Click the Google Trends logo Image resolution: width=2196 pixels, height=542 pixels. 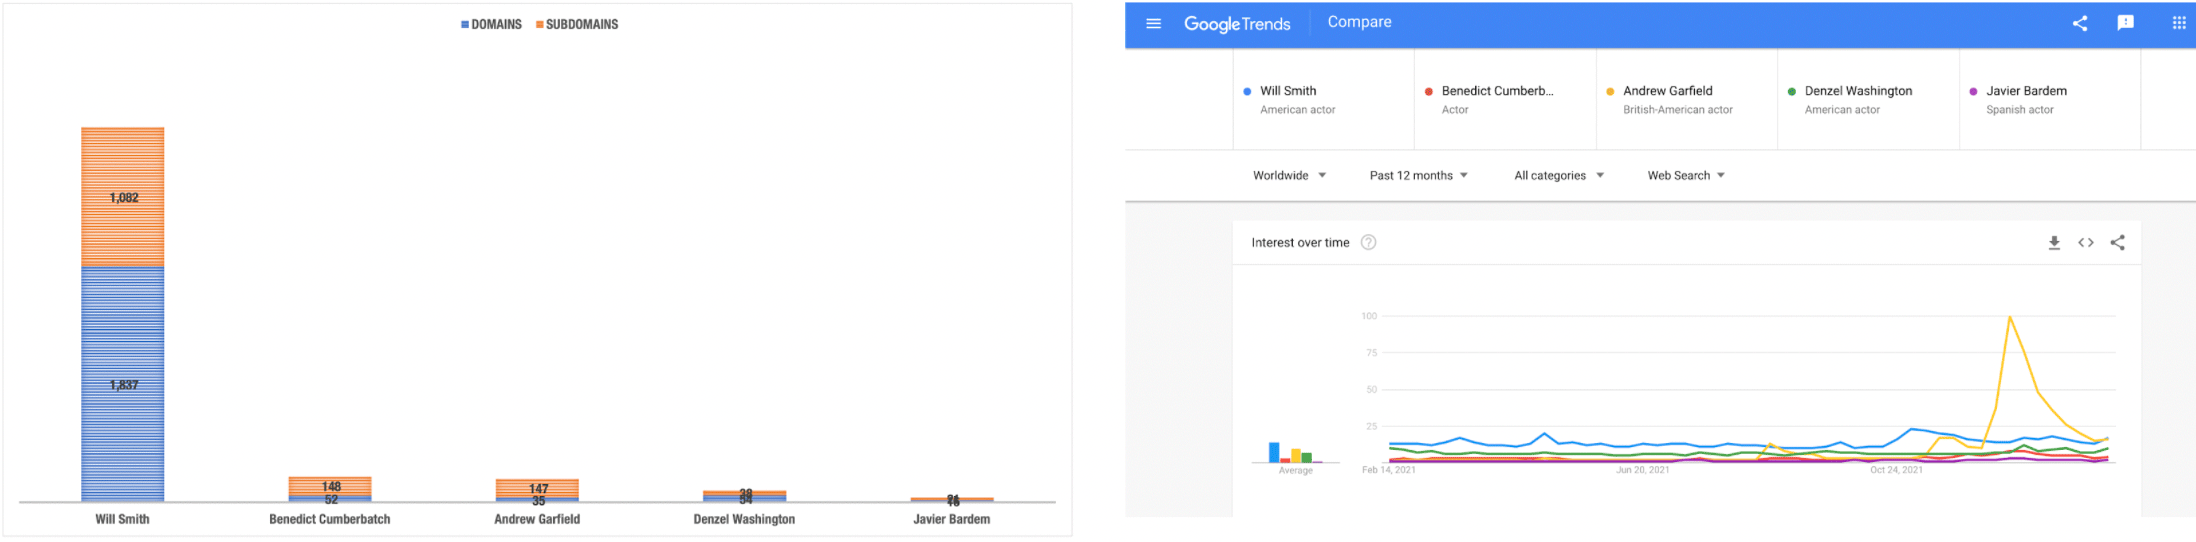coord(1237,24)
